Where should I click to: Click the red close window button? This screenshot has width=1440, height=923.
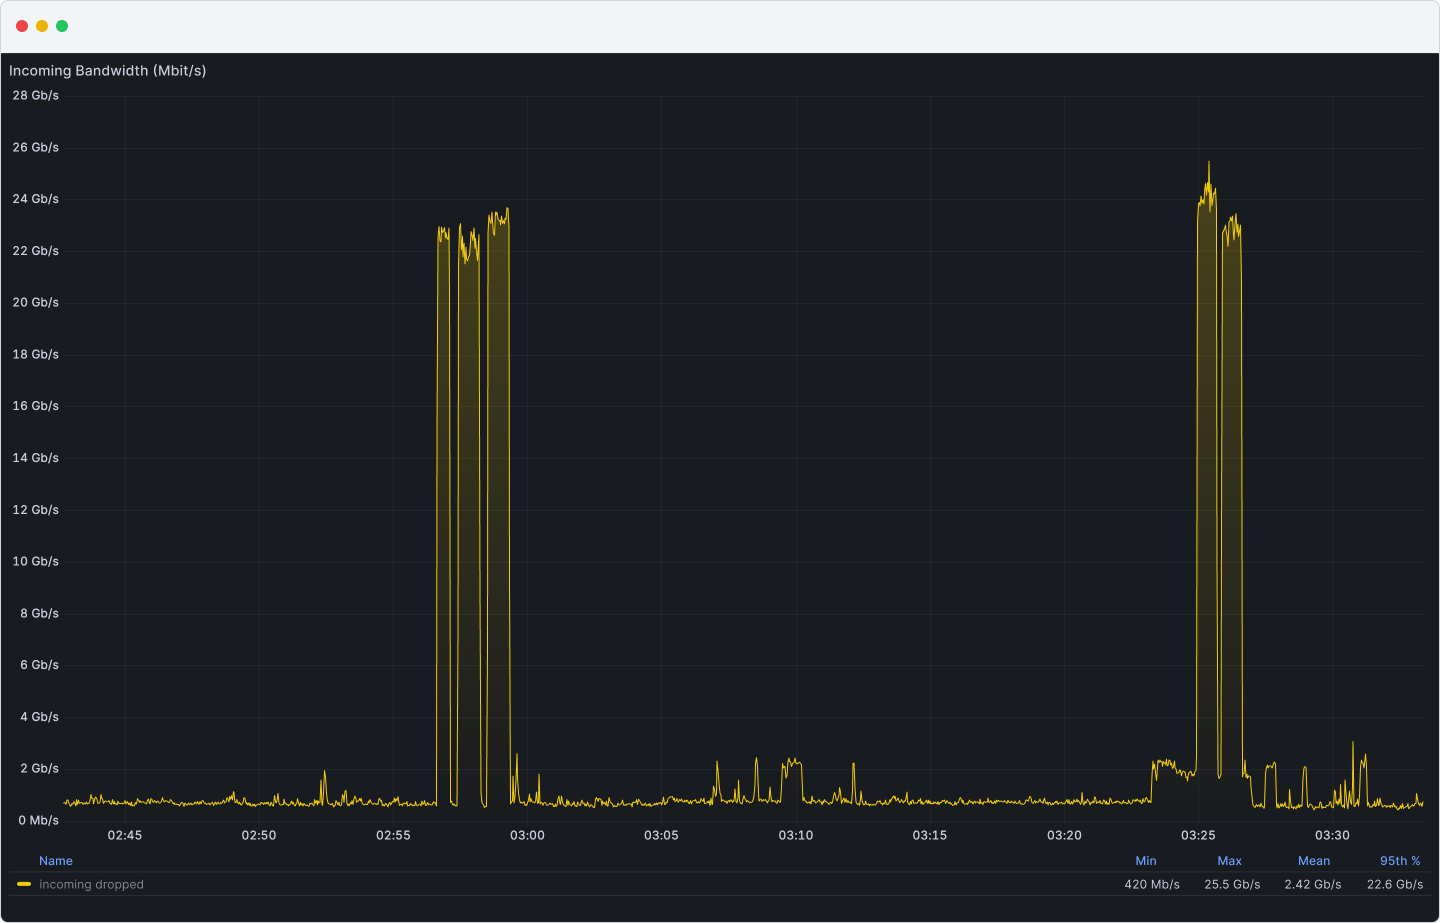pos(22,26)
